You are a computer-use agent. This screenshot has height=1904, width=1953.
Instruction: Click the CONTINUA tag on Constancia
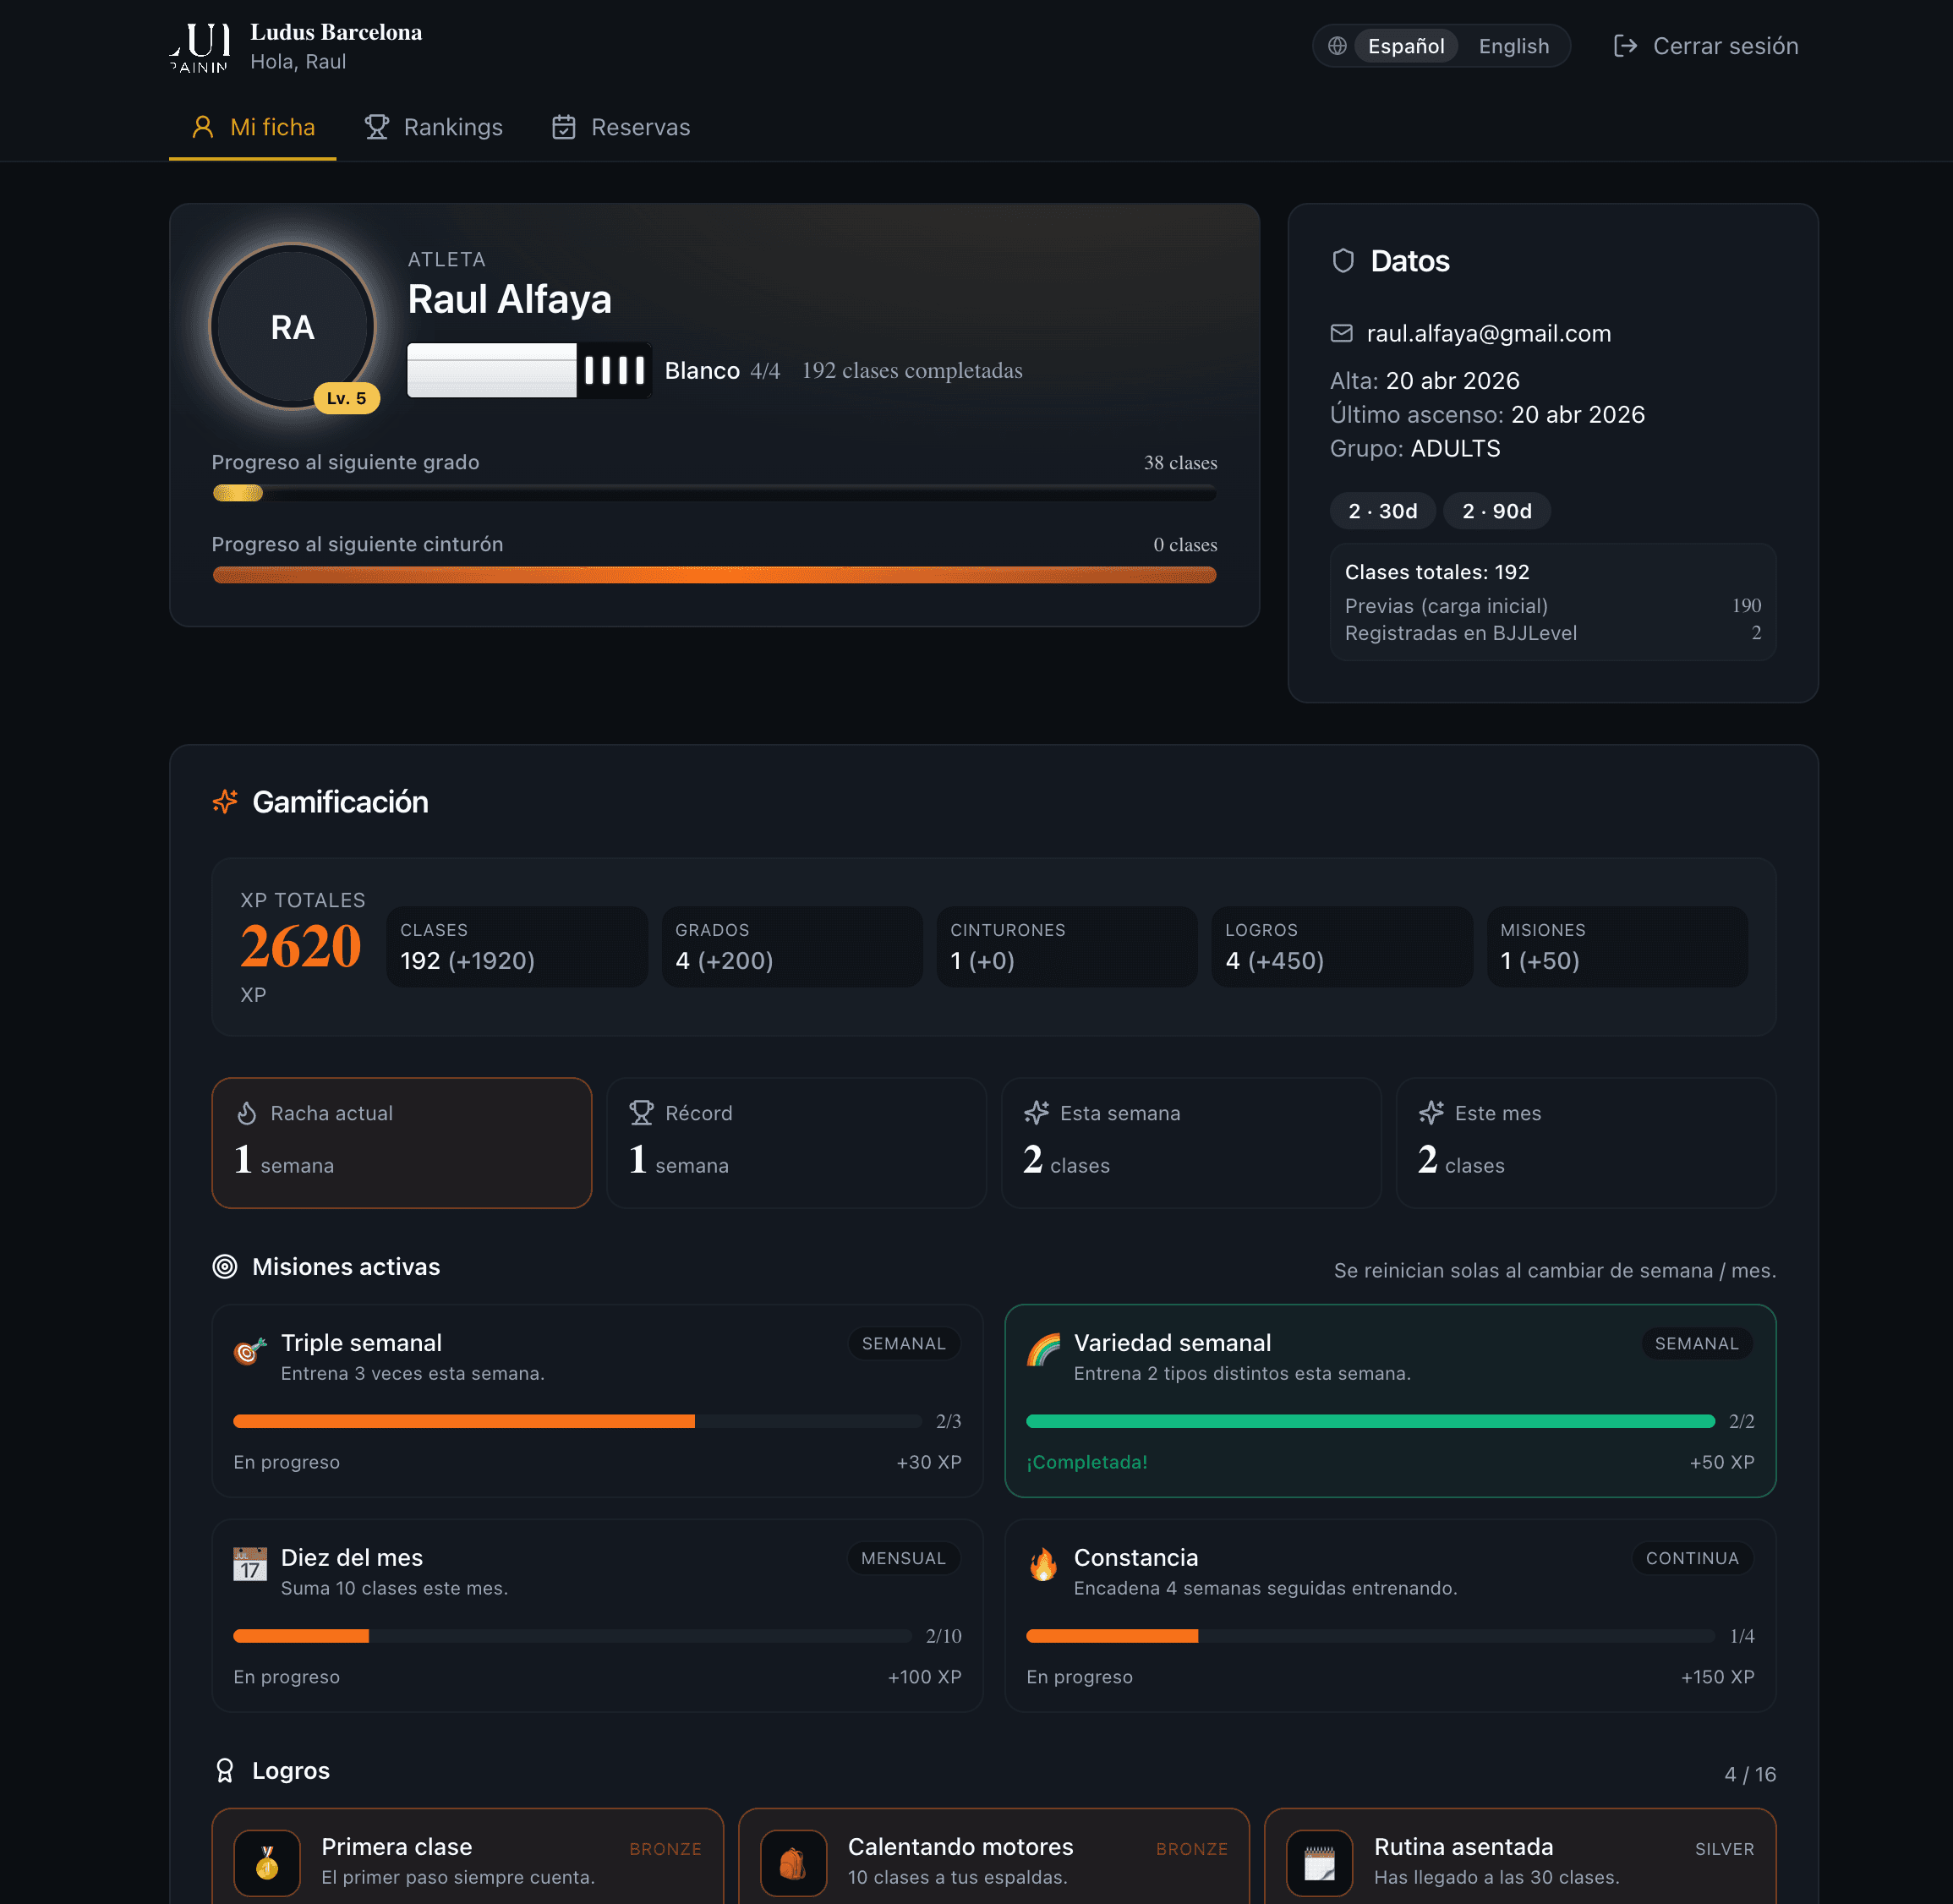1692,1559
